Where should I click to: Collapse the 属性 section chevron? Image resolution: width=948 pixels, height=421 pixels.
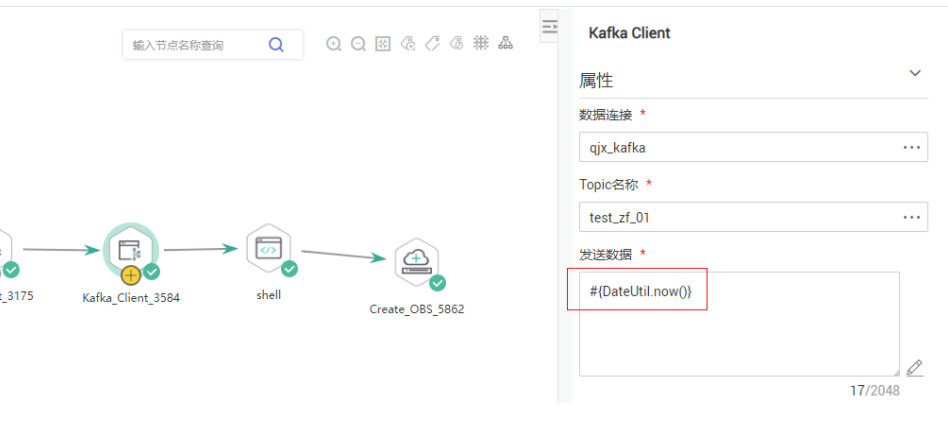[914, 73]
